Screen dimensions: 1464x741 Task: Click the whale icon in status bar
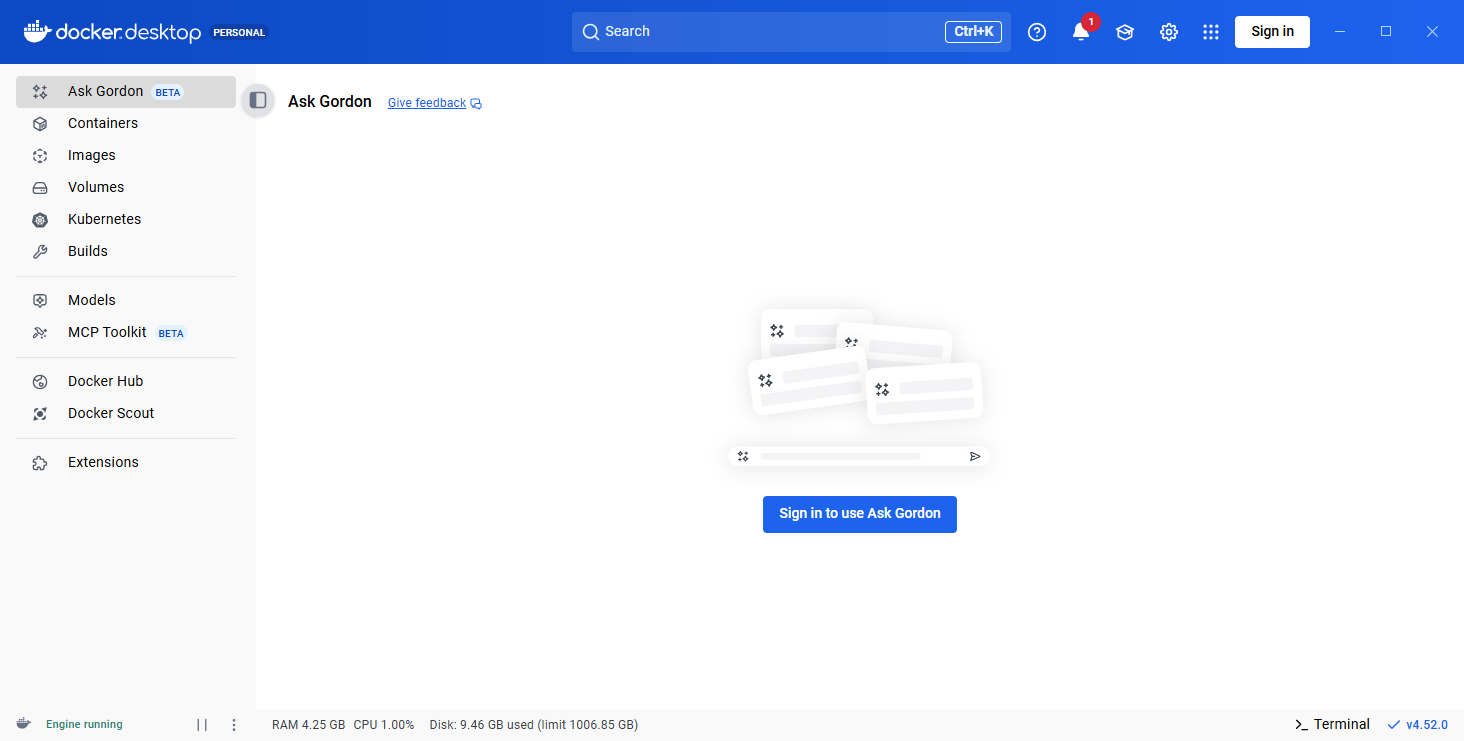23,724
